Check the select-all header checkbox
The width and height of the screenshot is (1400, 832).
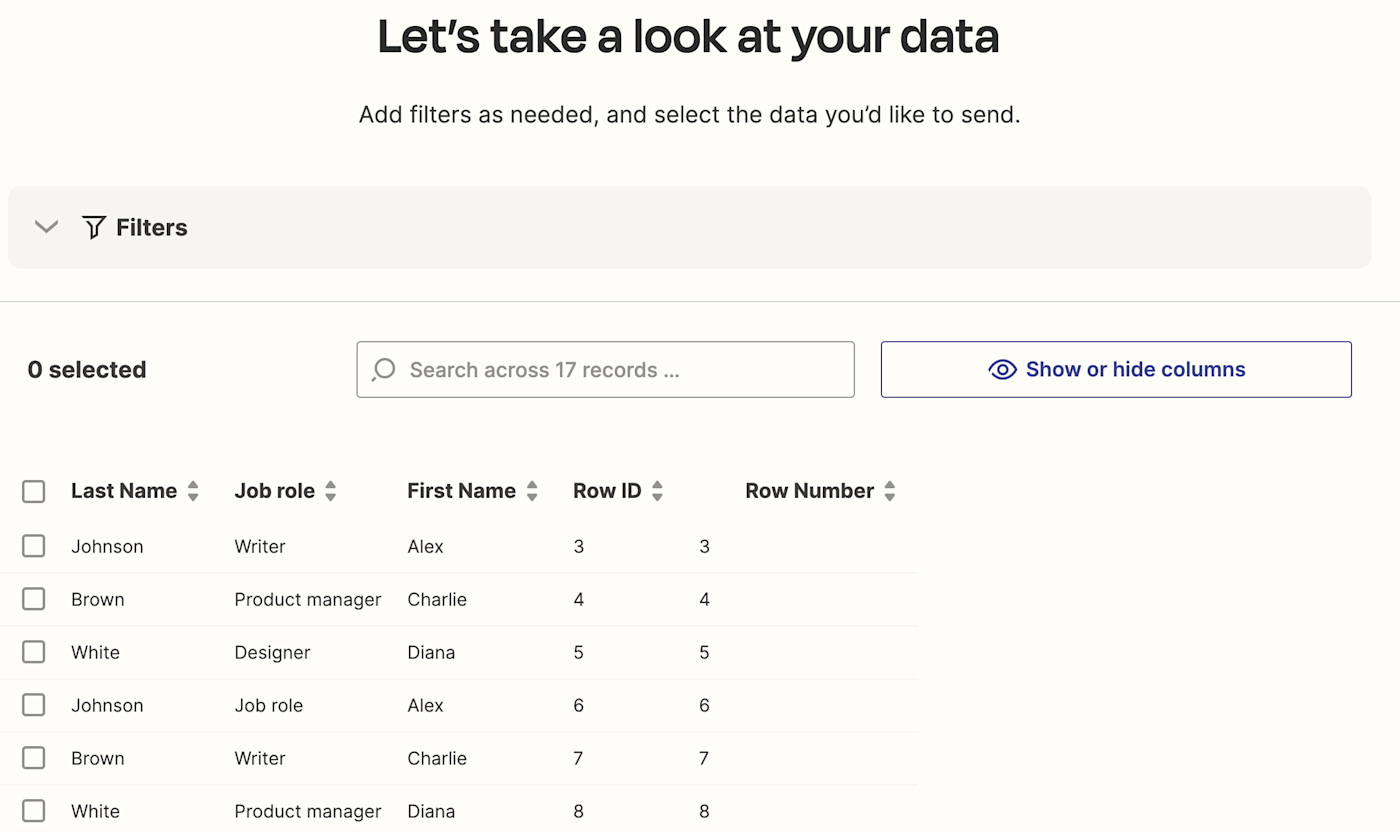pyautogui.click(x=34, y=491)
